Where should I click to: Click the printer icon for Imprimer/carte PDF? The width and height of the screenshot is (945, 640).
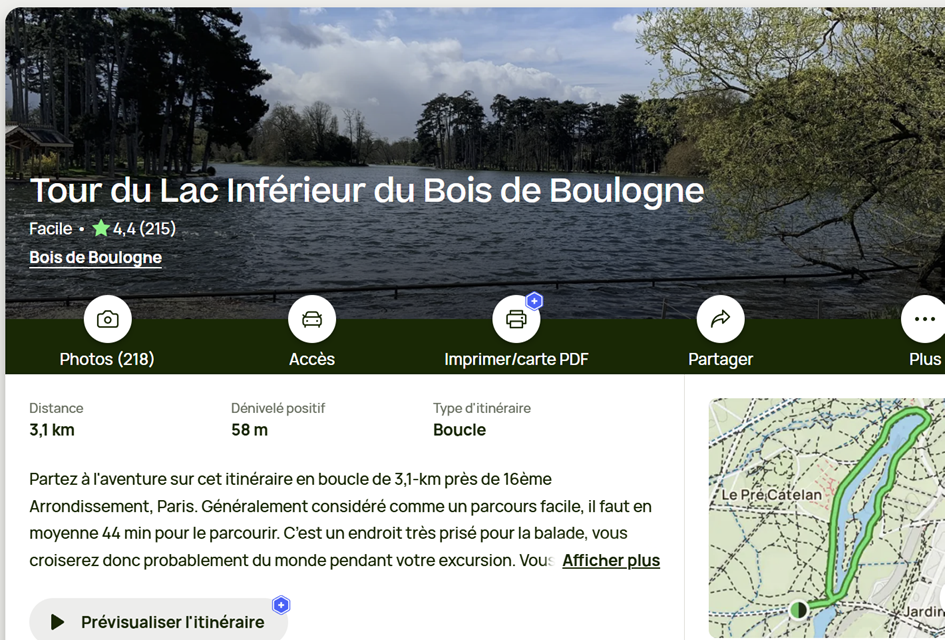[516, 320]
